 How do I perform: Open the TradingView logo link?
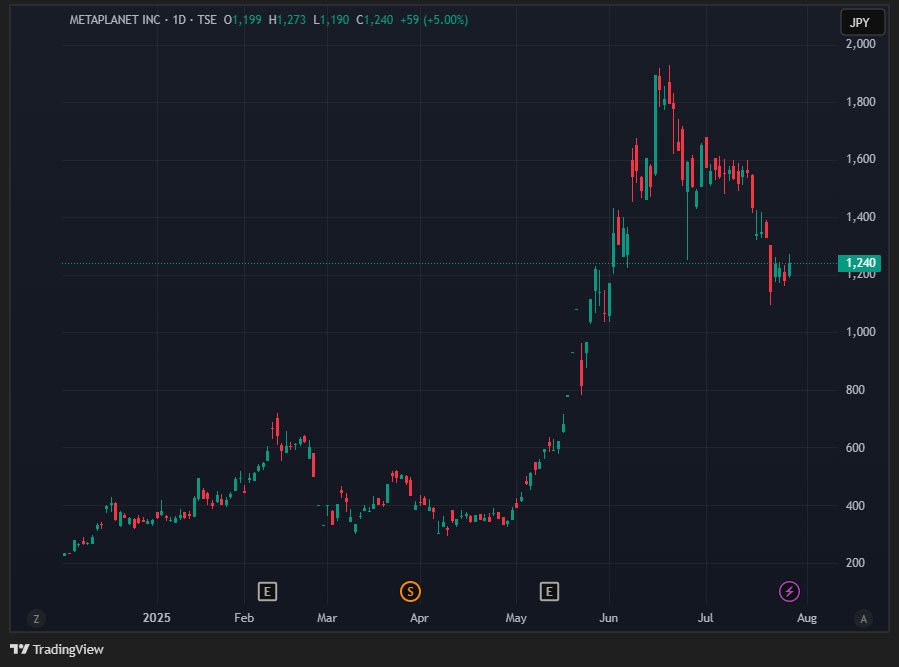coord(57,649)
